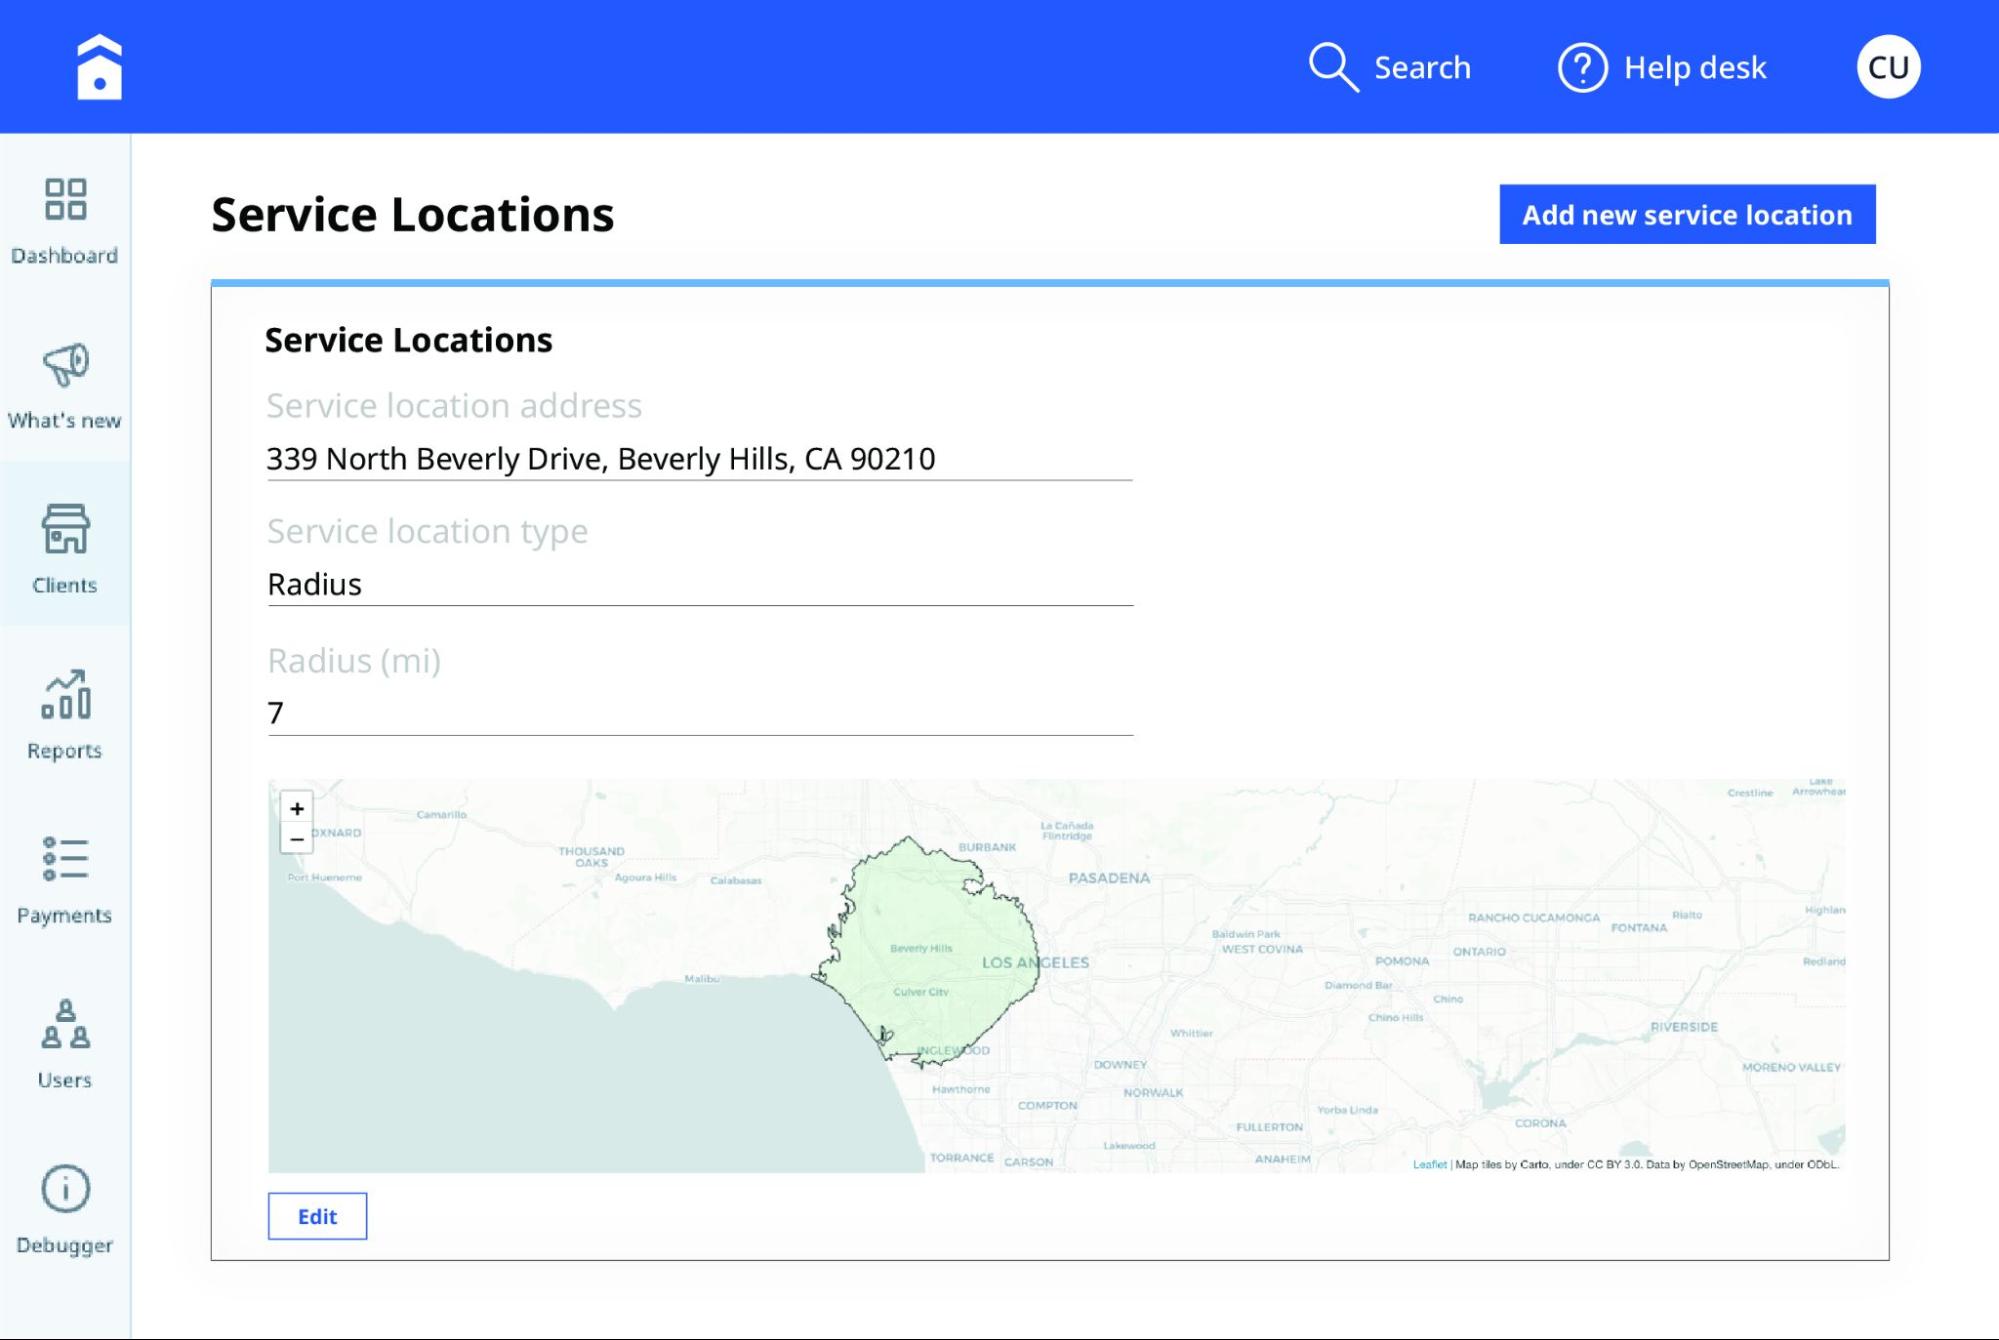Click the Service Locations page heading
Screen dimensions: 1999x1340
(413, 215)
